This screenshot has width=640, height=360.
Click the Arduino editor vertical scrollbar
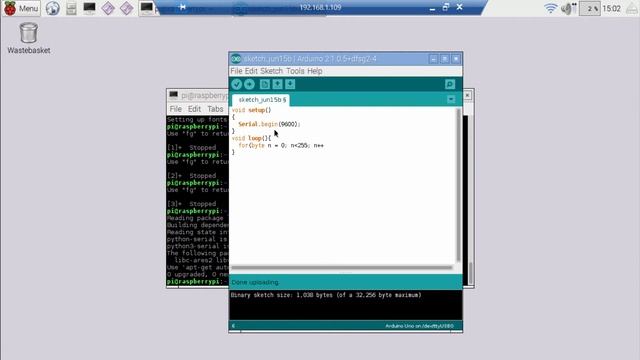pyautogui.click(x=458, y=186)
